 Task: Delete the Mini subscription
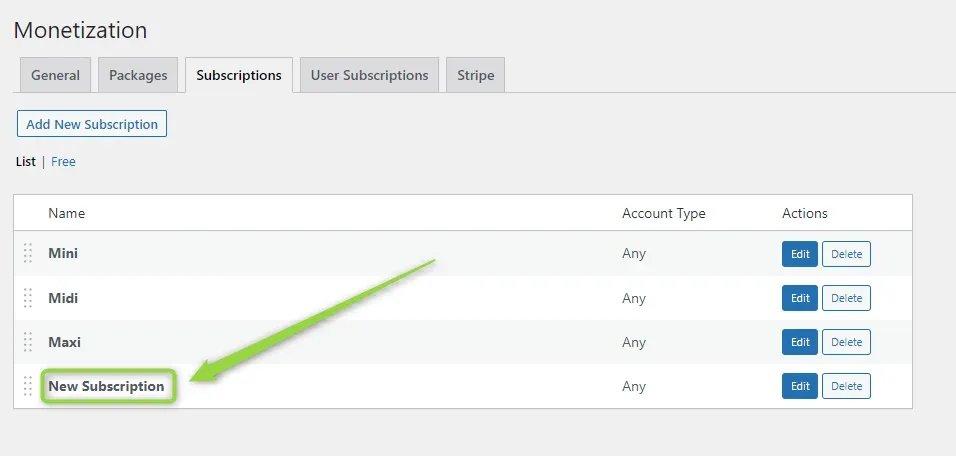coord(846,254)
